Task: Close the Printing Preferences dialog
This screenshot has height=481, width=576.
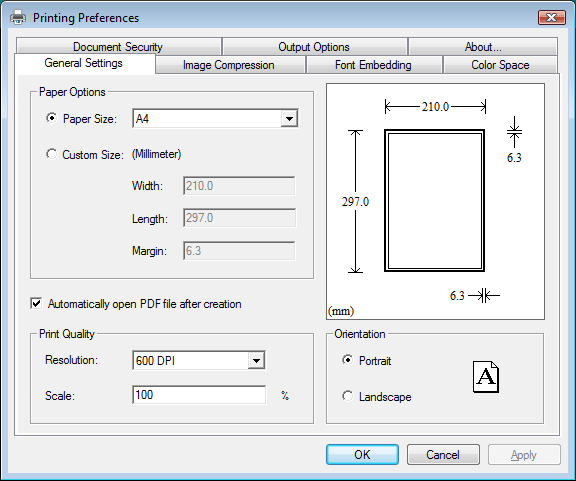Action: (551, 17)
